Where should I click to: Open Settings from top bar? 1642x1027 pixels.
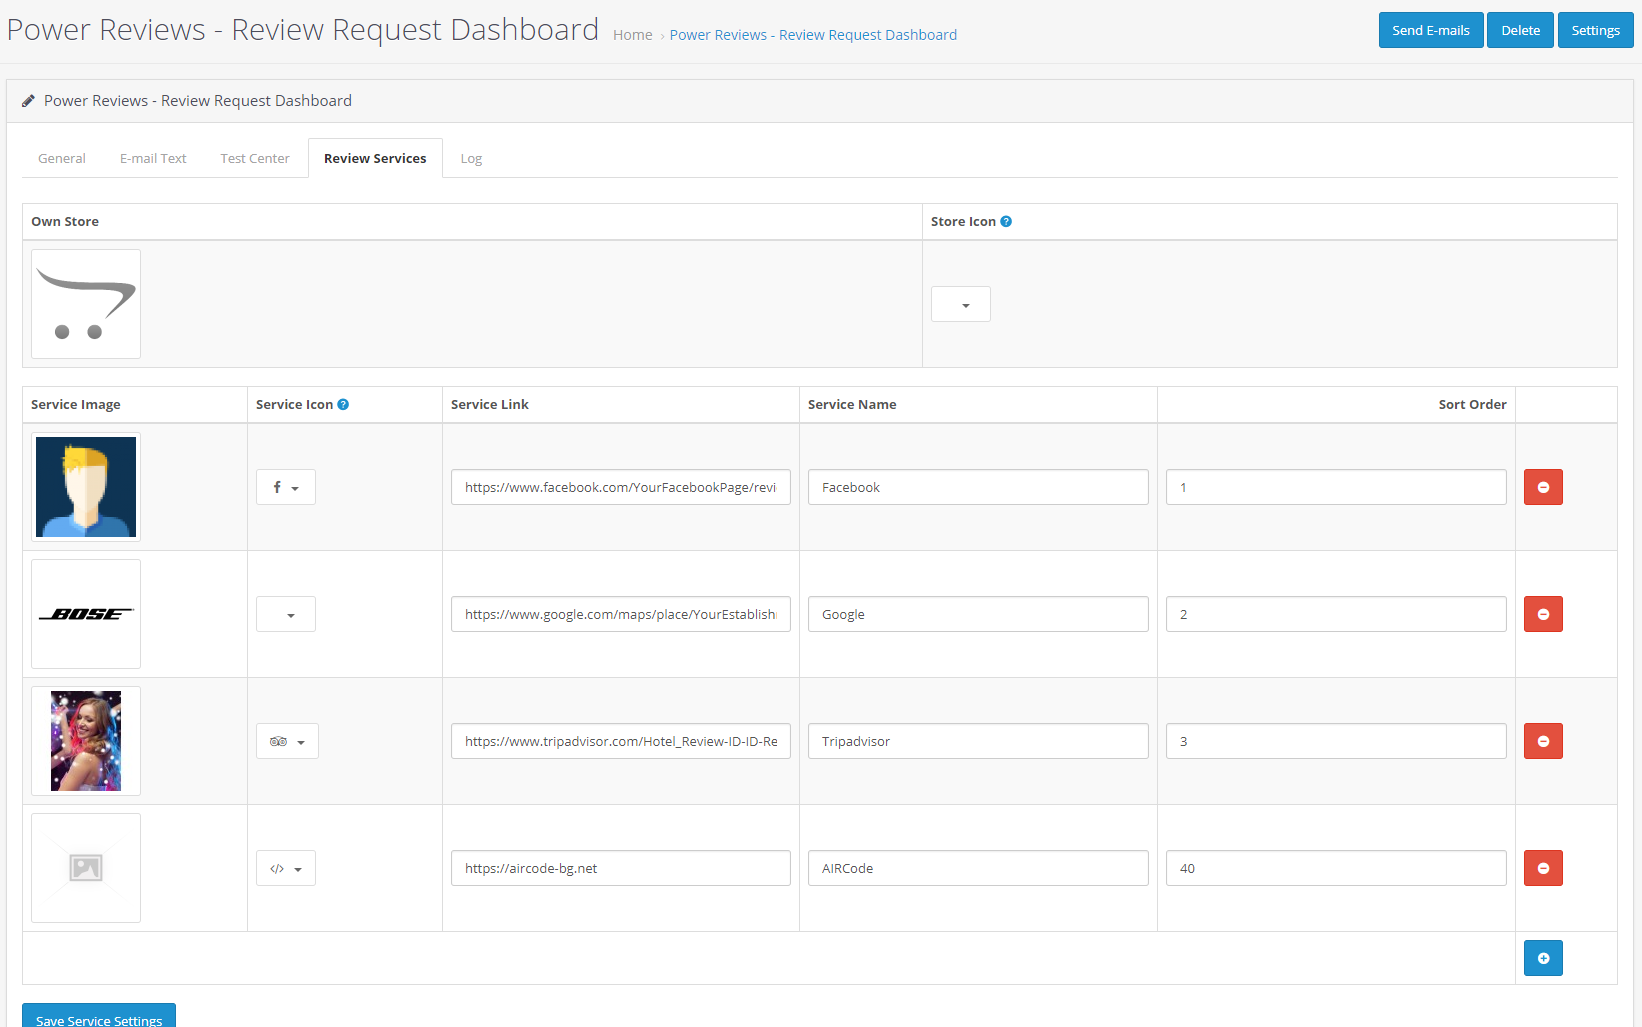click(x=1595, y=30)
